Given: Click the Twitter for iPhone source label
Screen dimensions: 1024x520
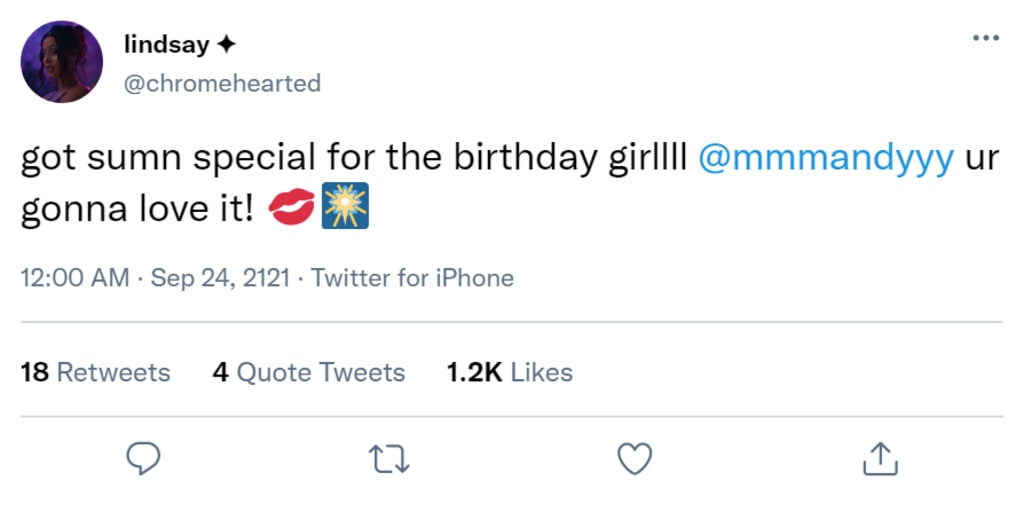Looking at the screenshot, I should pyautogui.click(x=412, y=278).
